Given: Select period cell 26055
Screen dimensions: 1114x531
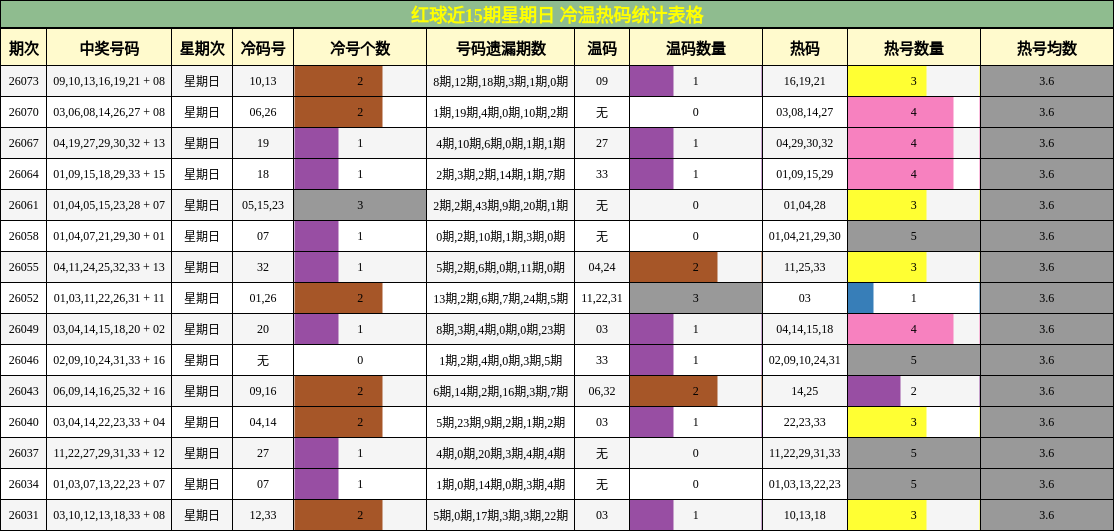Looking at the screenshot, I should coord(23,267).
